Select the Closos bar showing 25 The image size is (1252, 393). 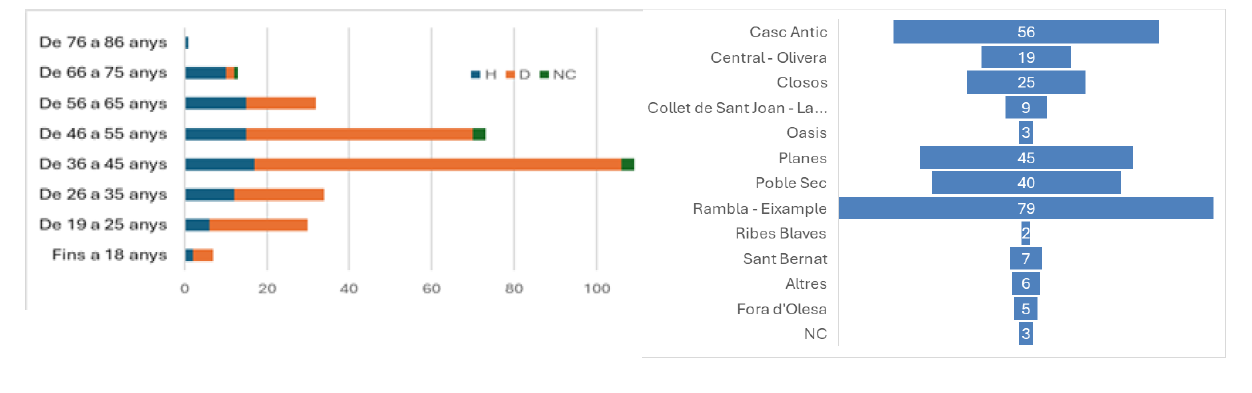1026,82
